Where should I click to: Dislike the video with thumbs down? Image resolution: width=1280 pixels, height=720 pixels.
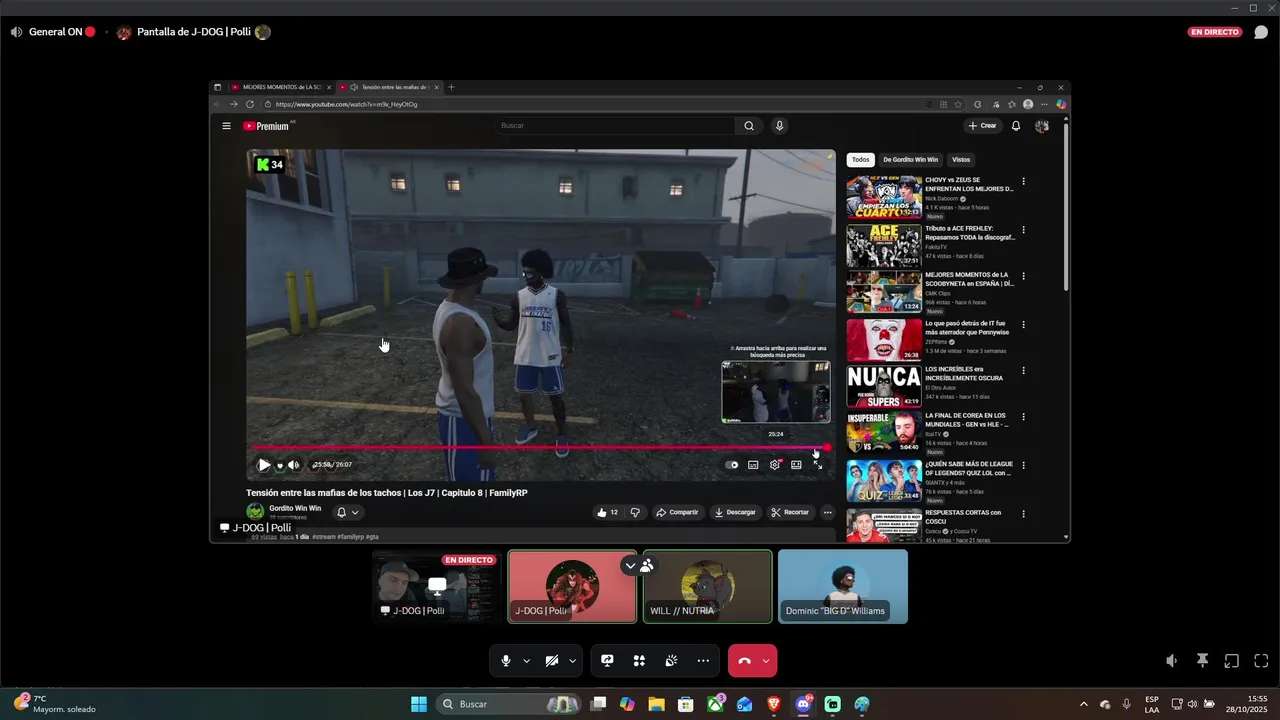click(x=635, y=512)
